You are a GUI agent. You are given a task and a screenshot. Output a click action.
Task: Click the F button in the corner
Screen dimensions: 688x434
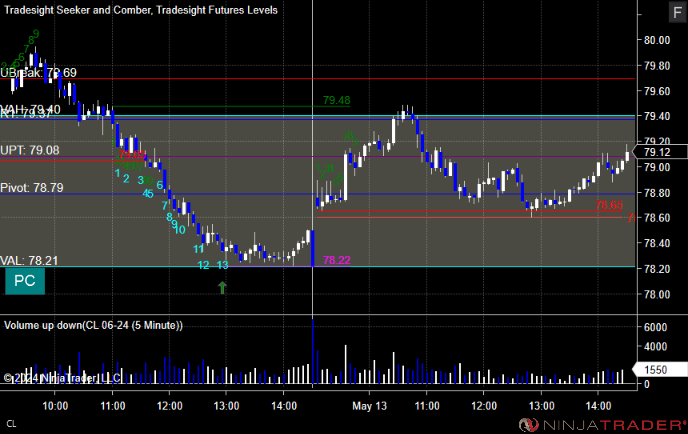tap(677, 12)
